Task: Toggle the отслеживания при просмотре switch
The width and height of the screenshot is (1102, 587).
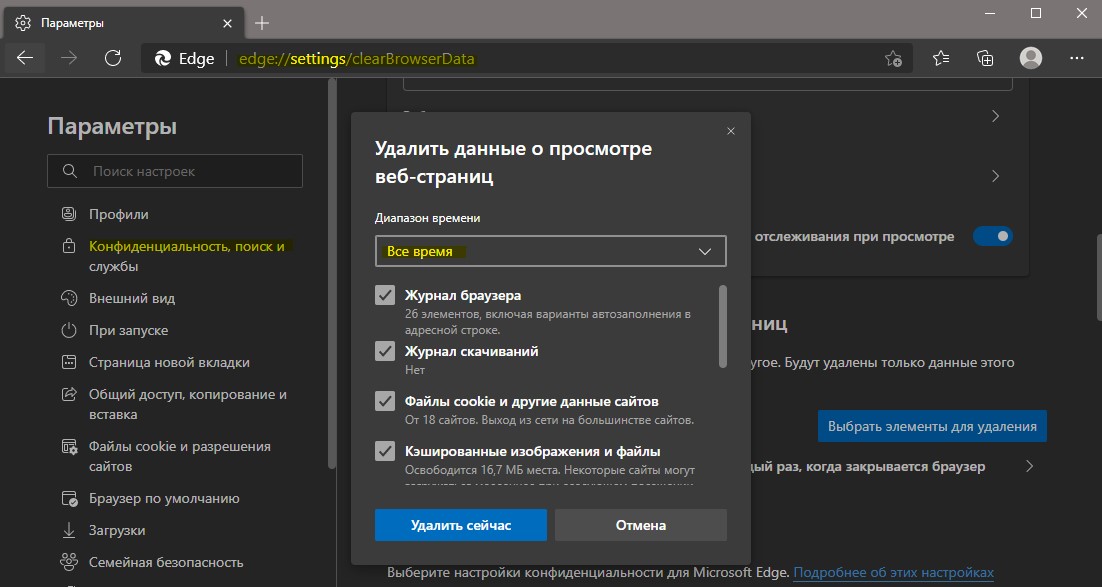Action: point(993,236)
